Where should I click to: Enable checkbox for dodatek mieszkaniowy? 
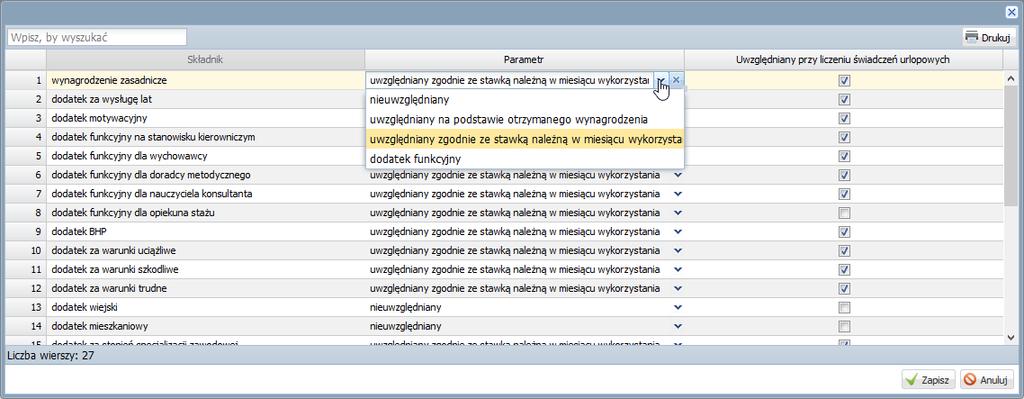844,326
